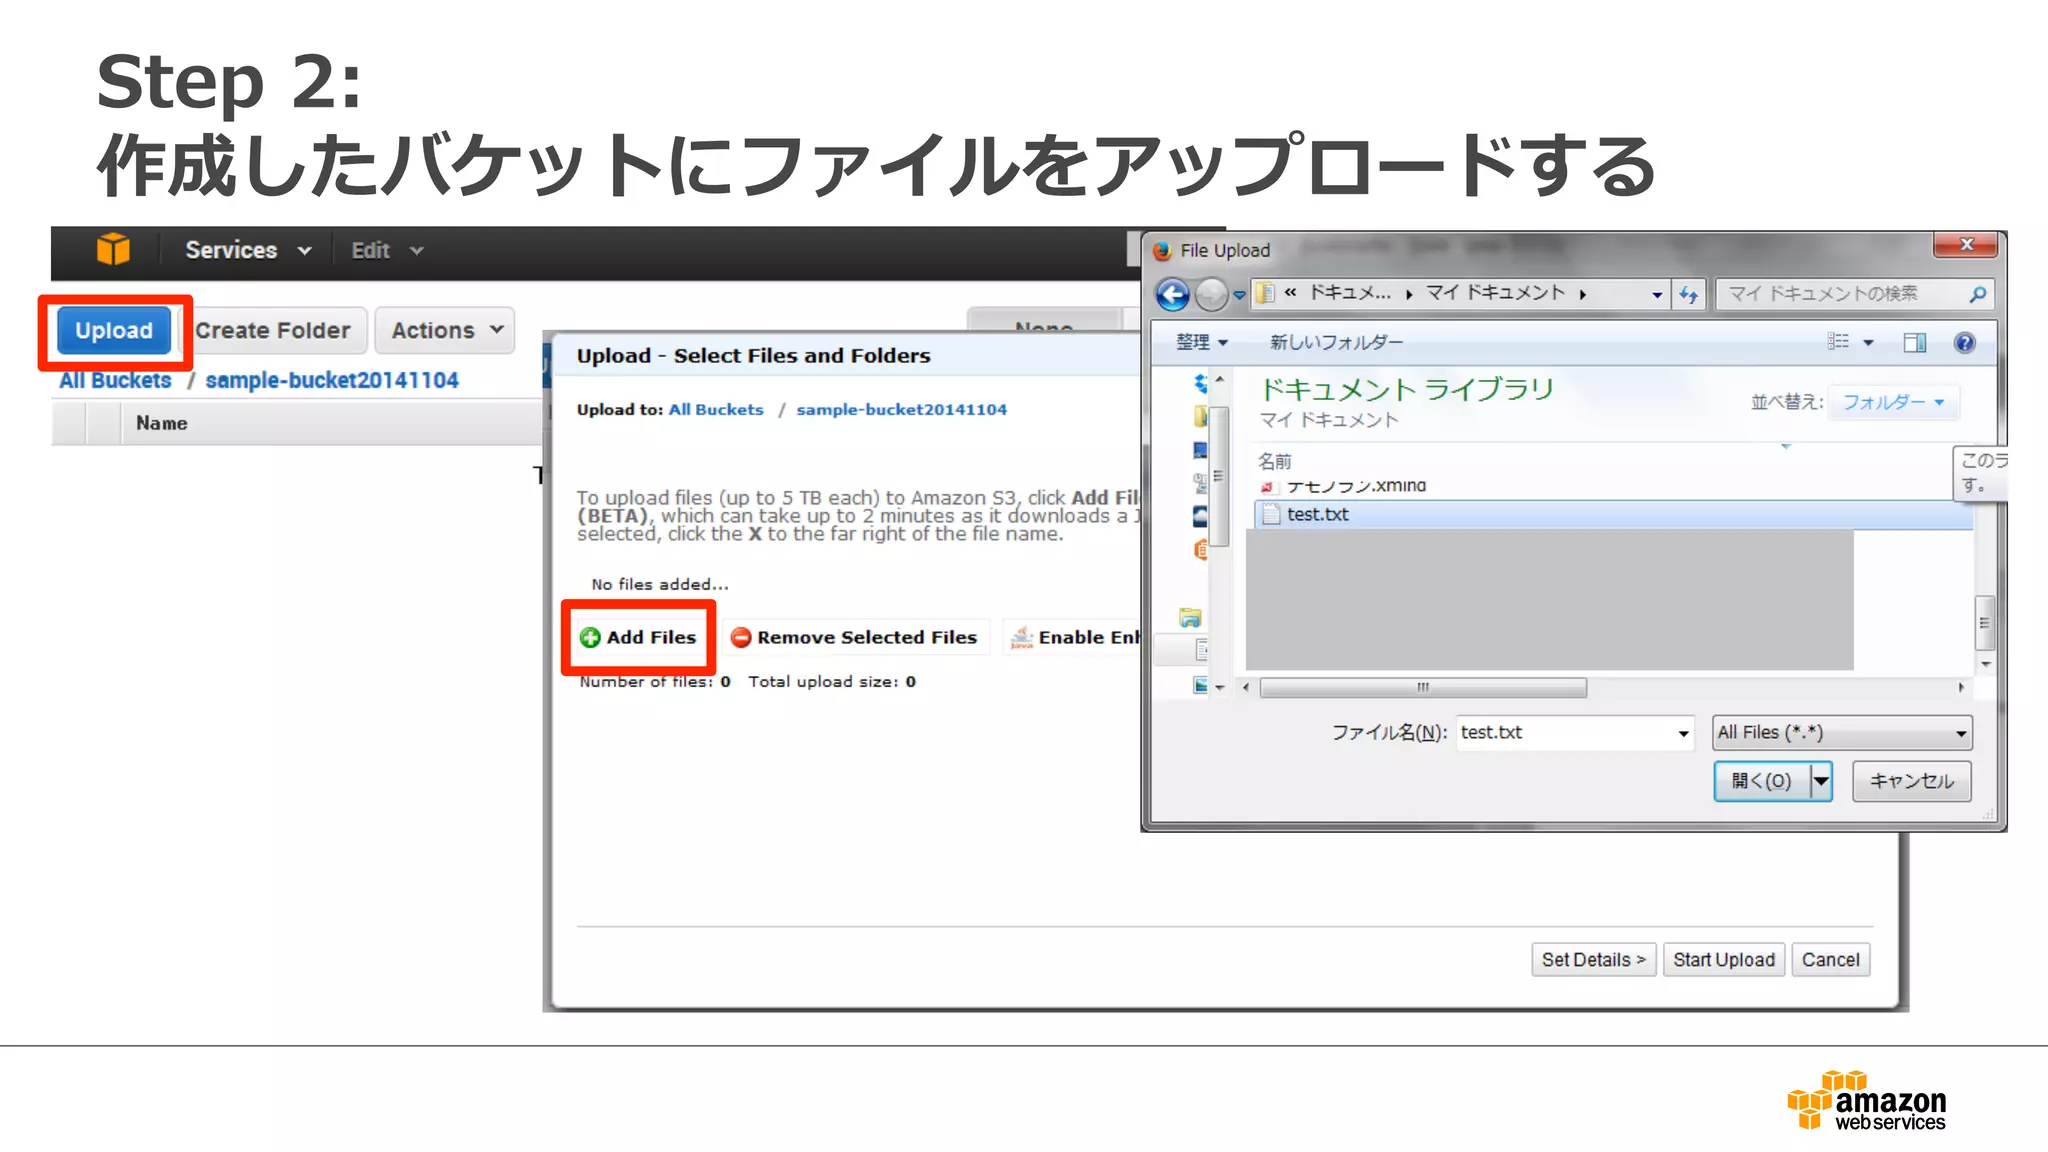Expand the filename history dropdown arrow
Viewport: 2048px width, 1152px height.
click(1684, 733)
